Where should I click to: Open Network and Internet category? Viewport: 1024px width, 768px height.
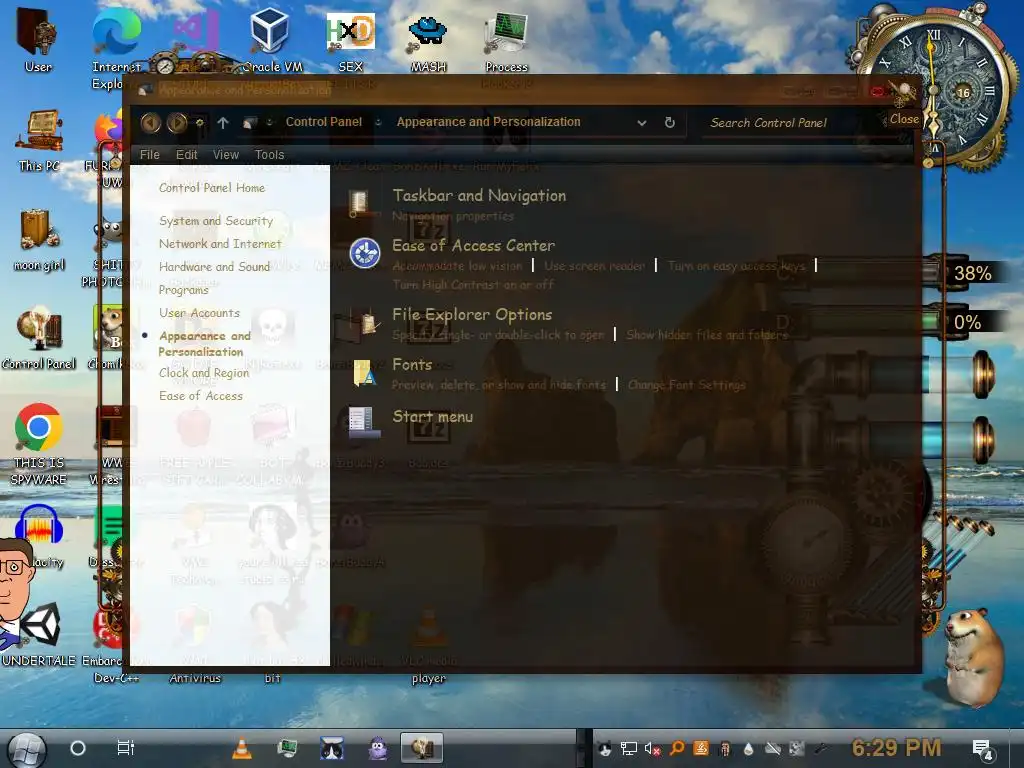(220, 244)
